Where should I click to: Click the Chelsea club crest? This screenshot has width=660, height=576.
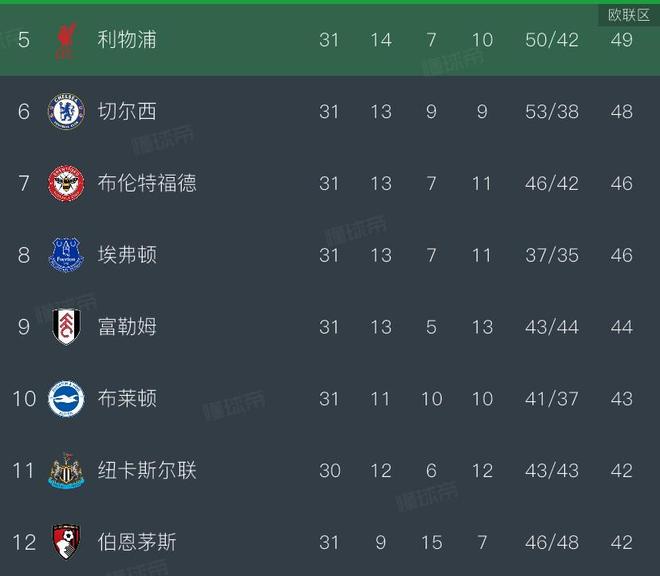tap(67, 112)
